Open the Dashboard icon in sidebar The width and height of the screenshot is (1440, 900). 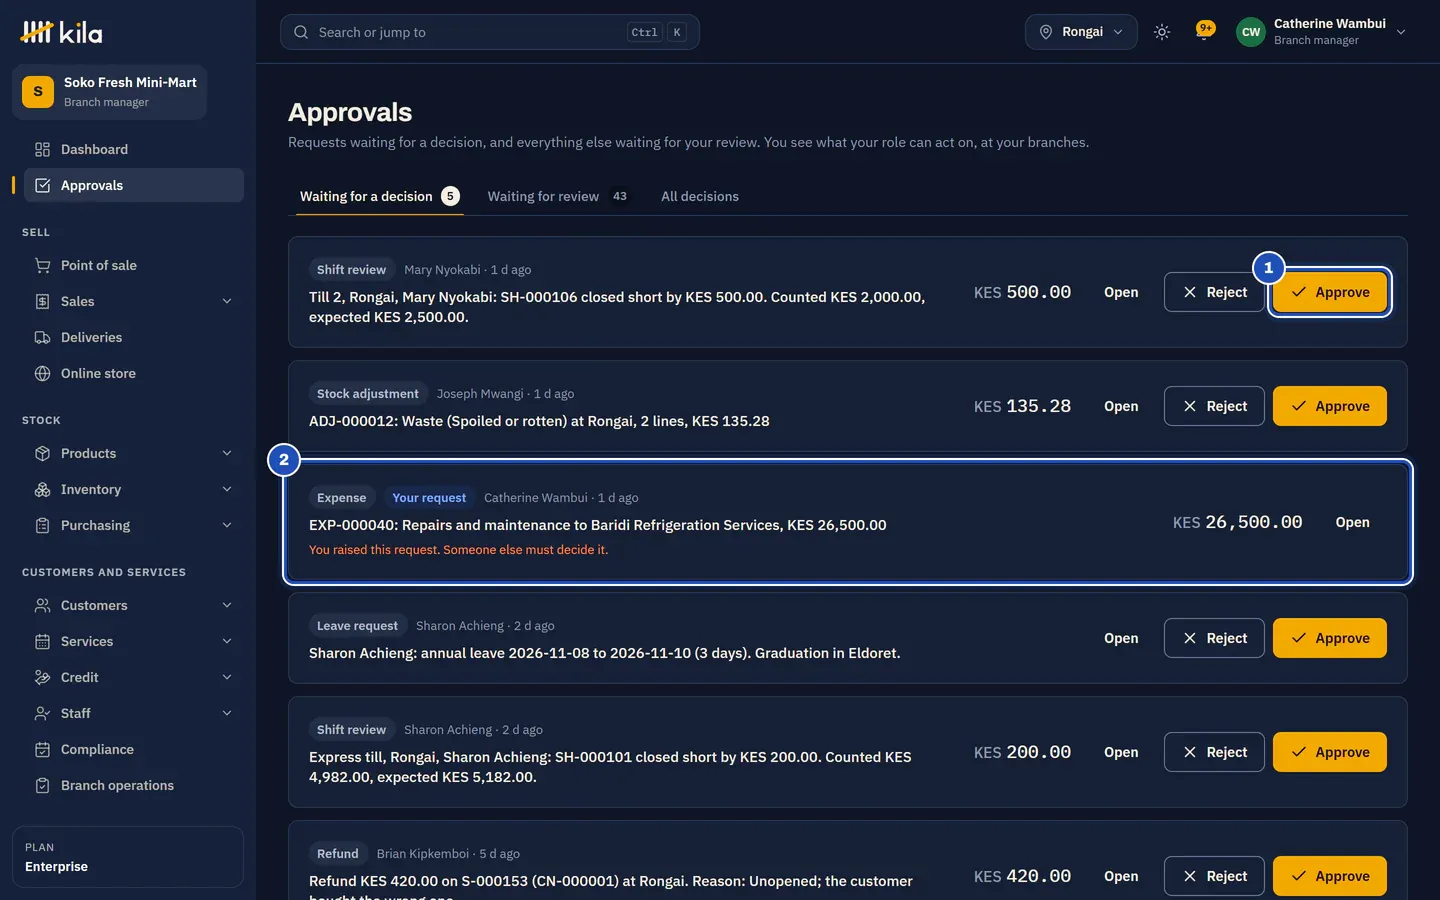(42, 149)
